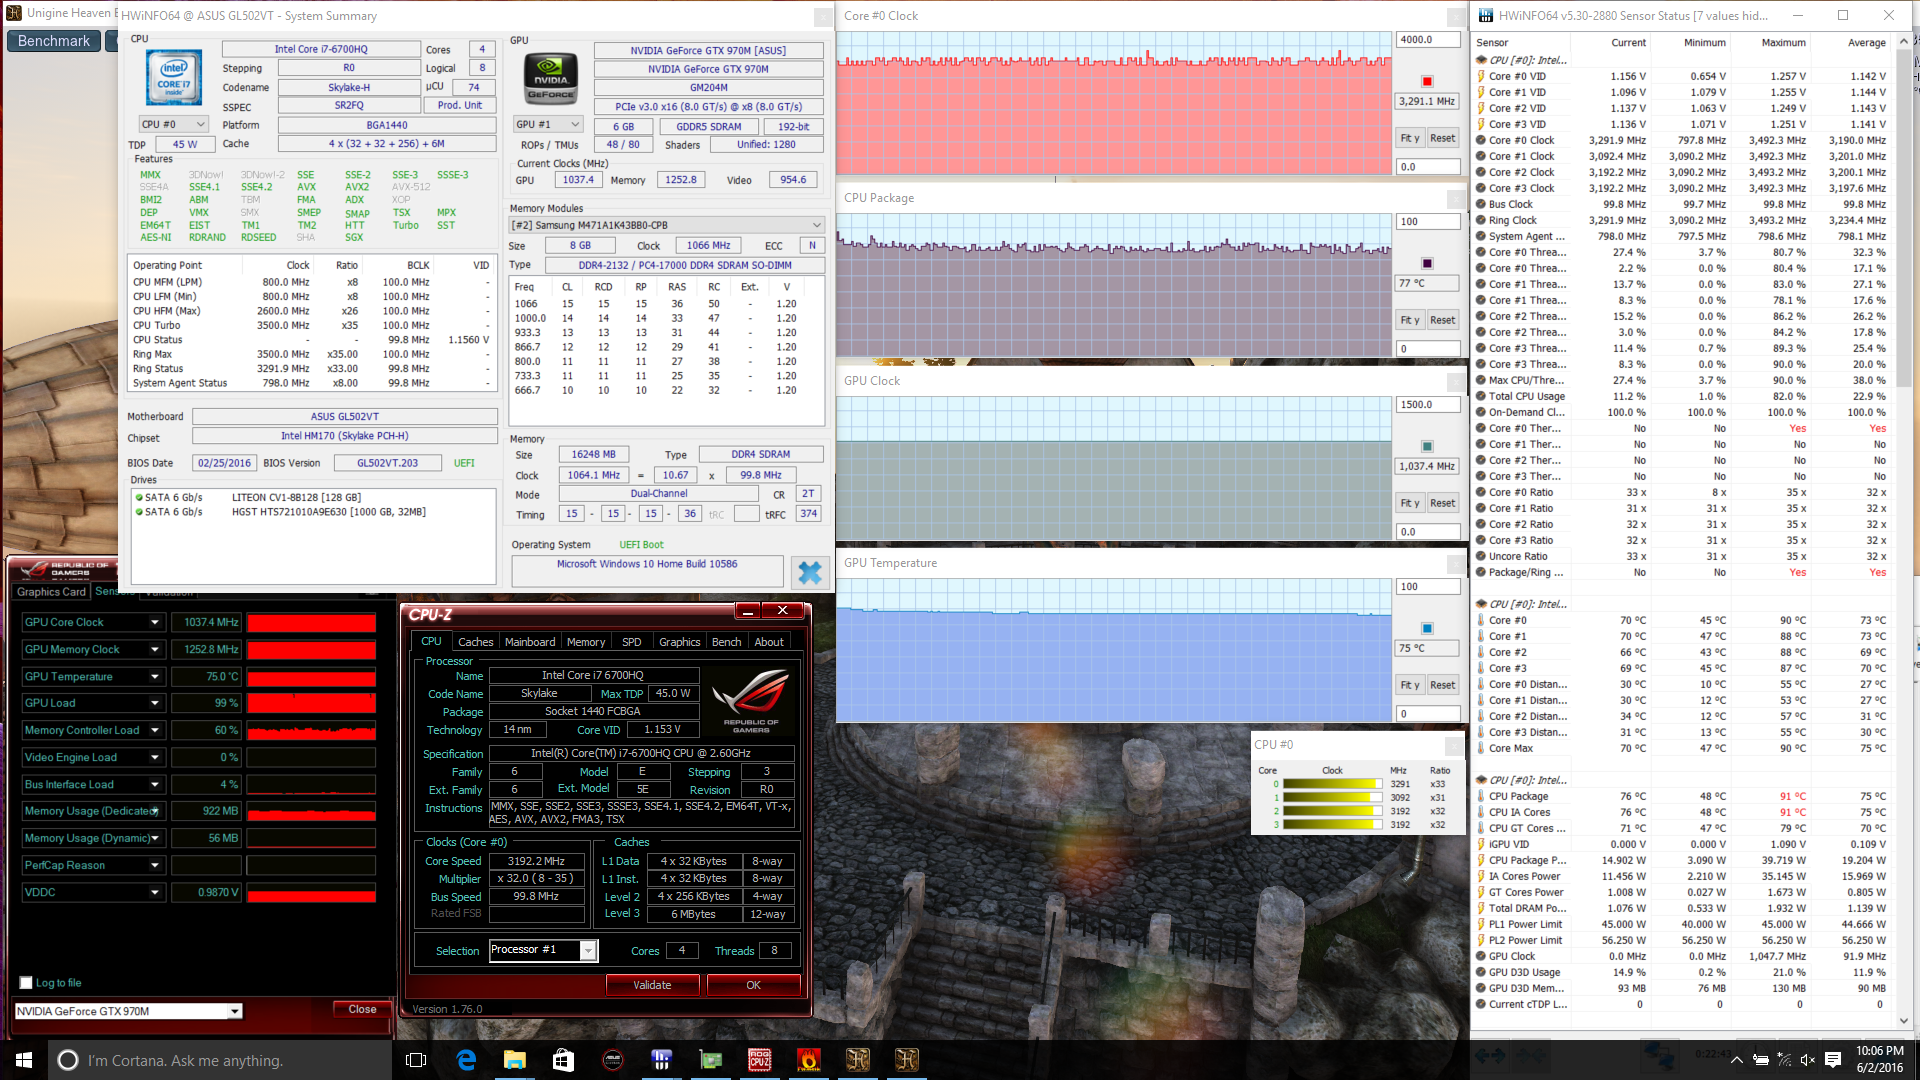Open the CPU #0 selector dropdown
The width and height of the screenshot is (1920, 1080).
point(173,125)
